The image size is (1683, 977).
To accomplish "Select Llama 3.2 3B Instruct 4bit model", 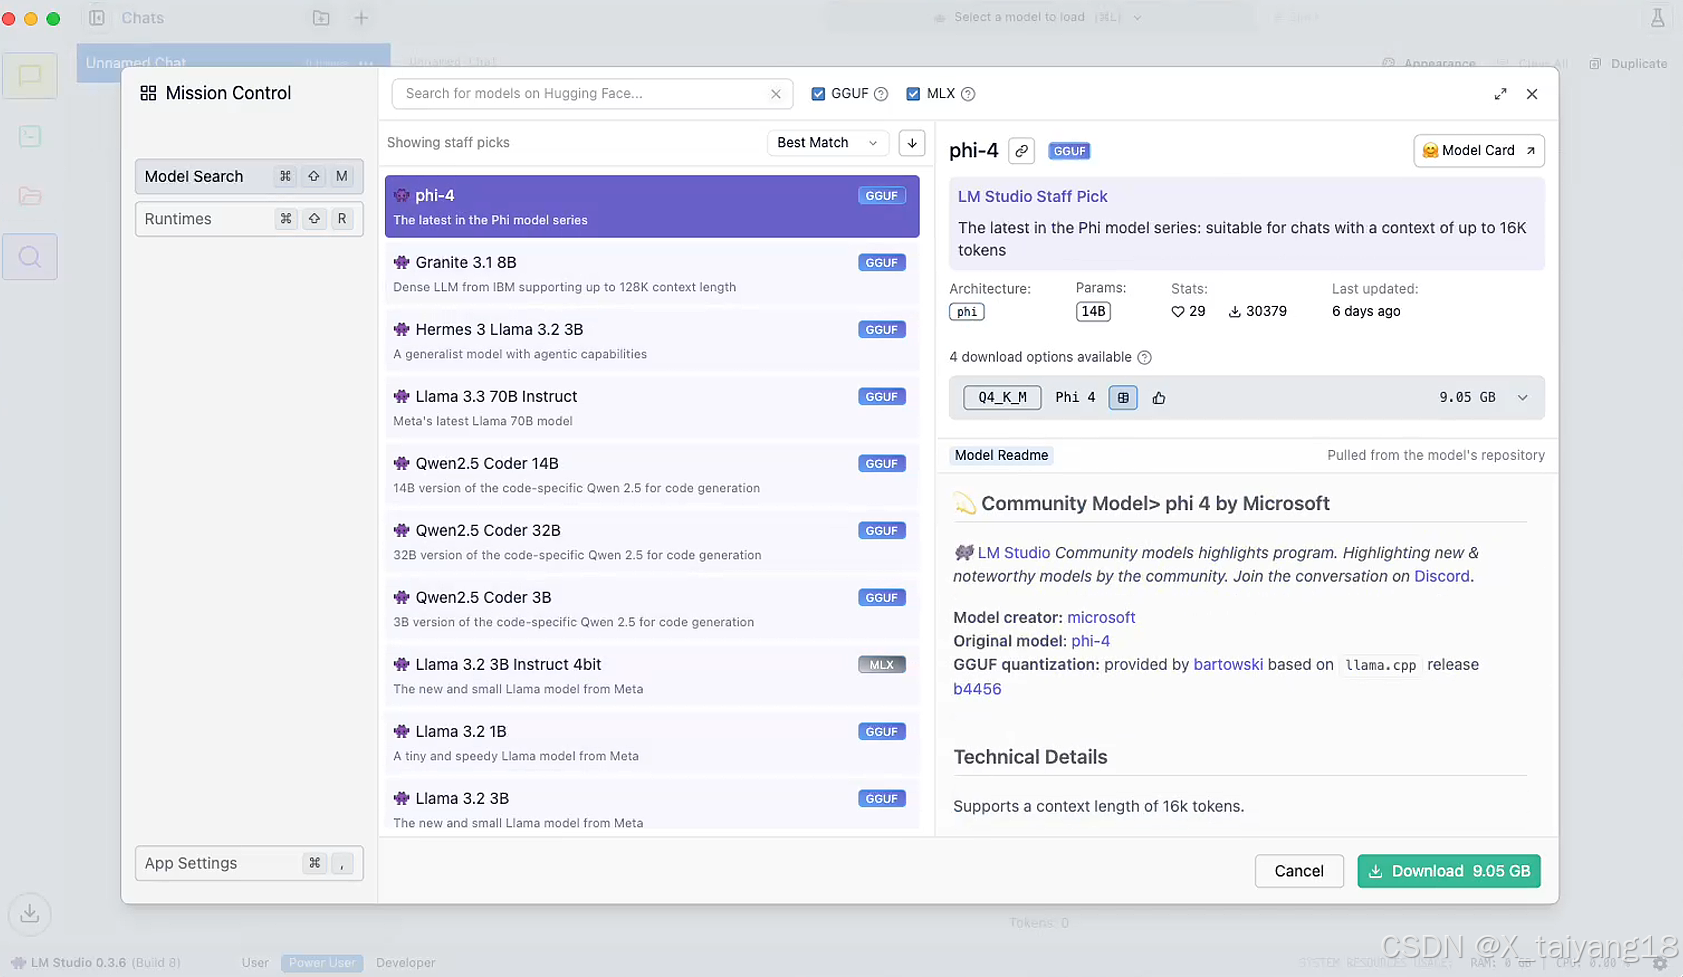I will coord(652,675).
